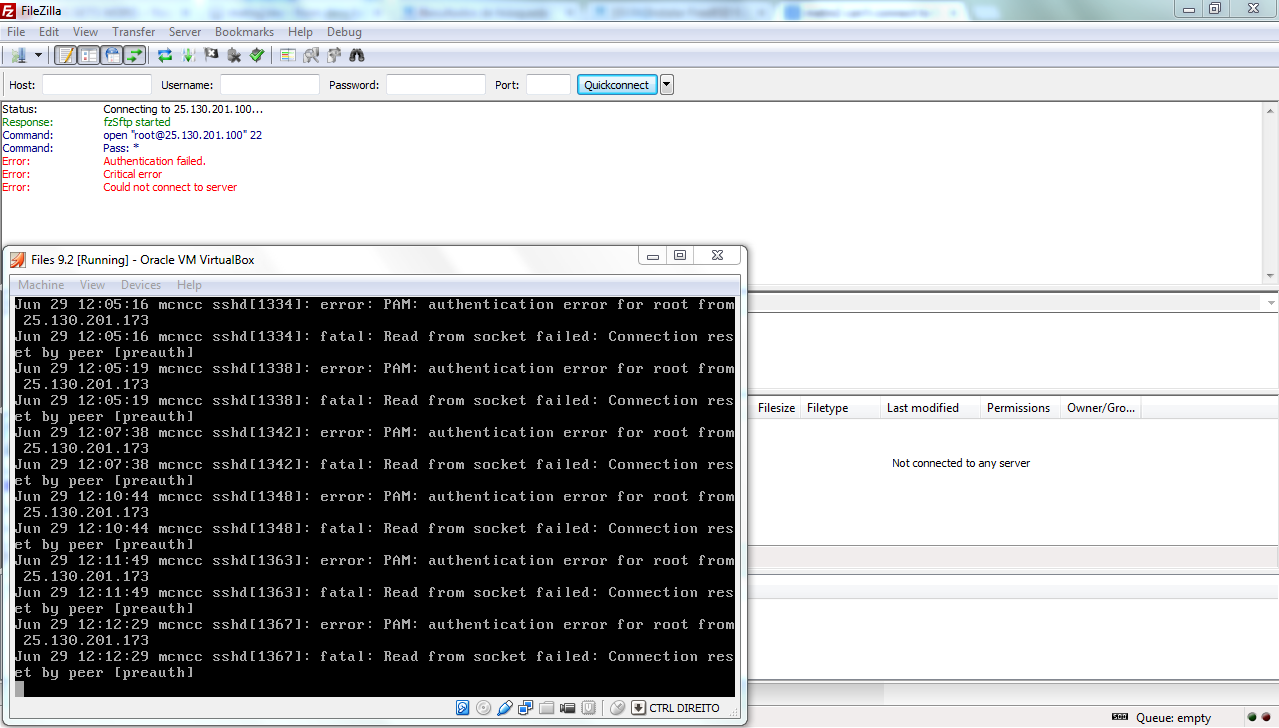Open the Edit menu

pos(49,32)
